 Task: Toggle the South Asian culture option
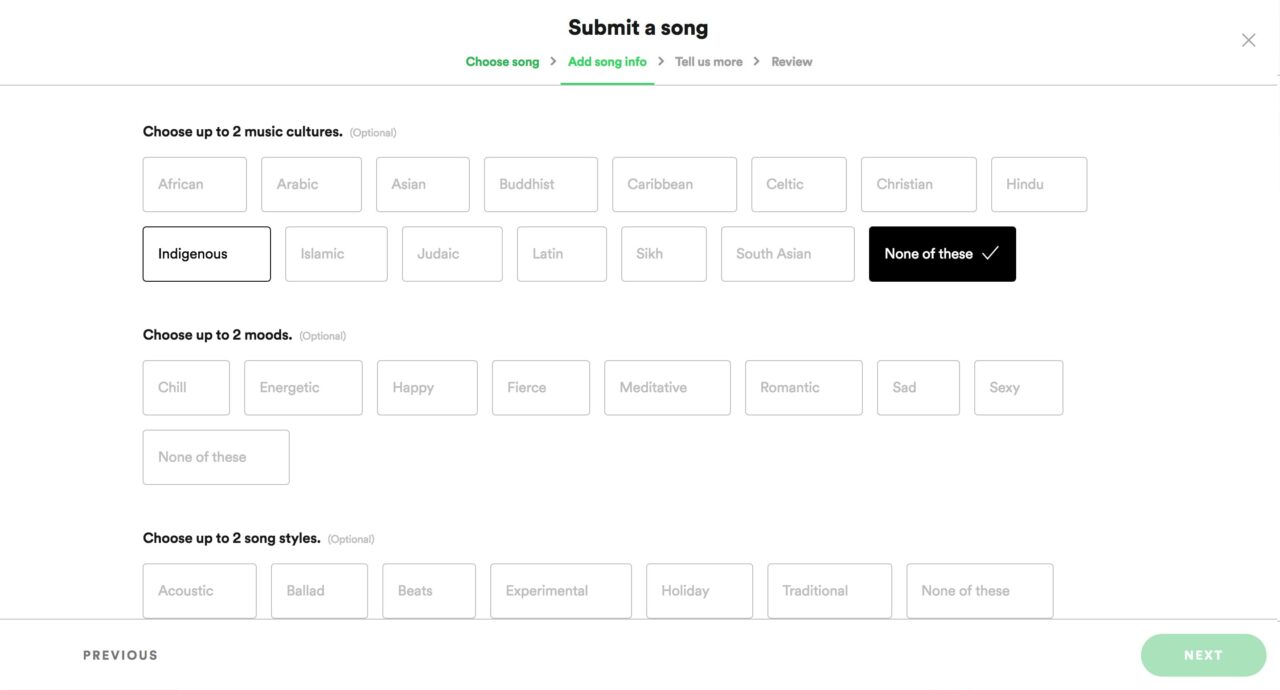(787, 254)
